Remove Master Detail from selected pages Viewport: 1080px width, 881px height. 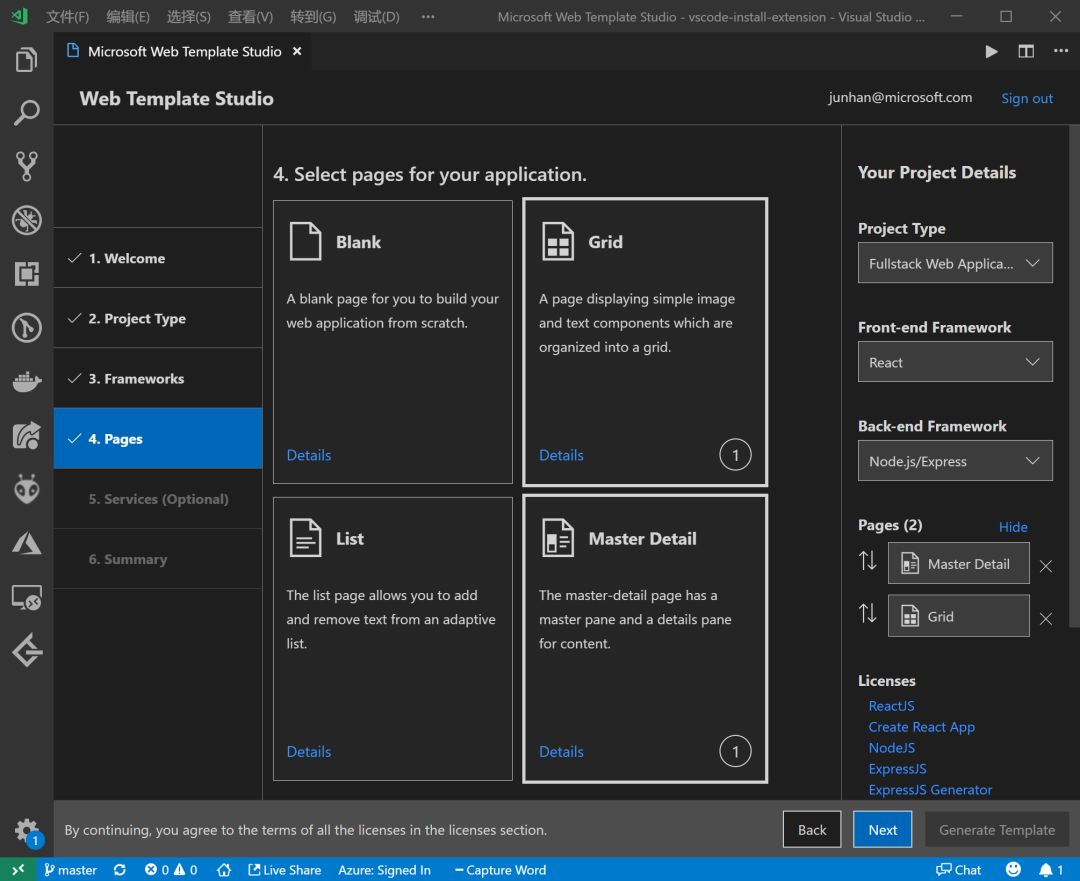point(1046,566)
